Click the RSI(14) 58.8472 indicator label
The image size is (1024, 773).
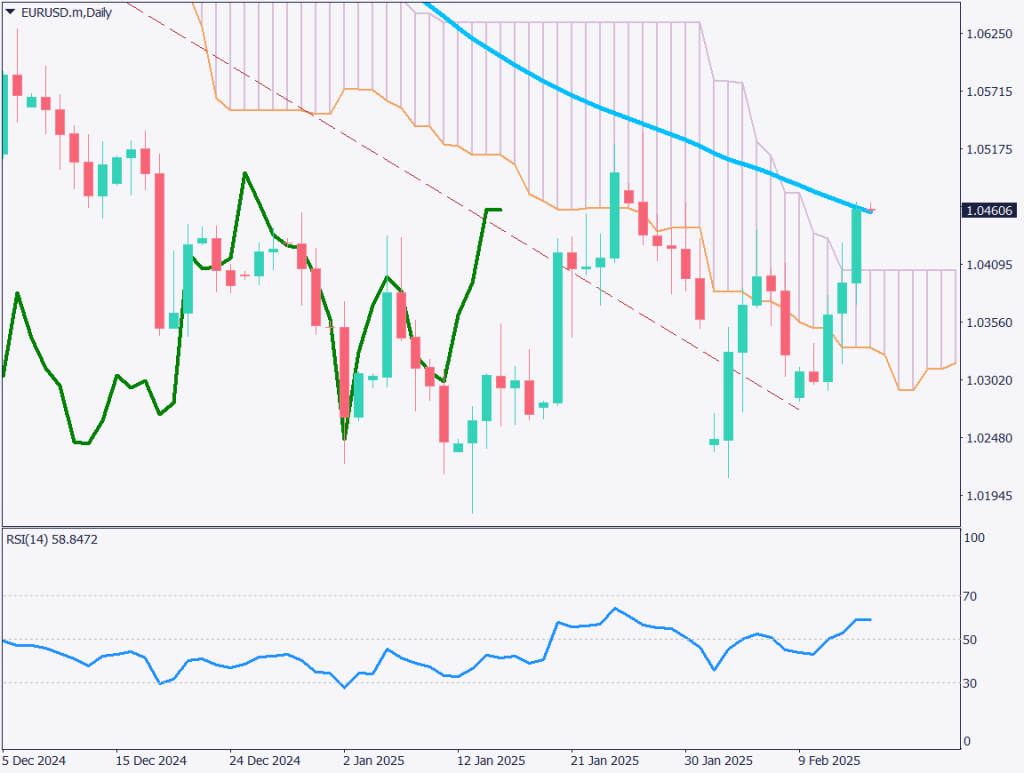51,539
